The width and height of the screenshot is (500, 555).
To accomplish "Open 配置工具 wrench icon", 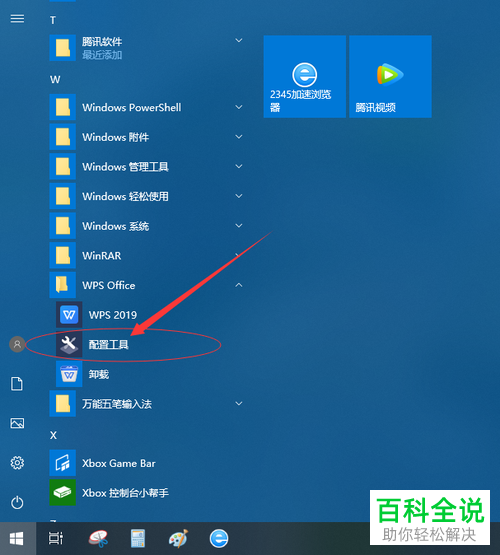I will (69, 344).
